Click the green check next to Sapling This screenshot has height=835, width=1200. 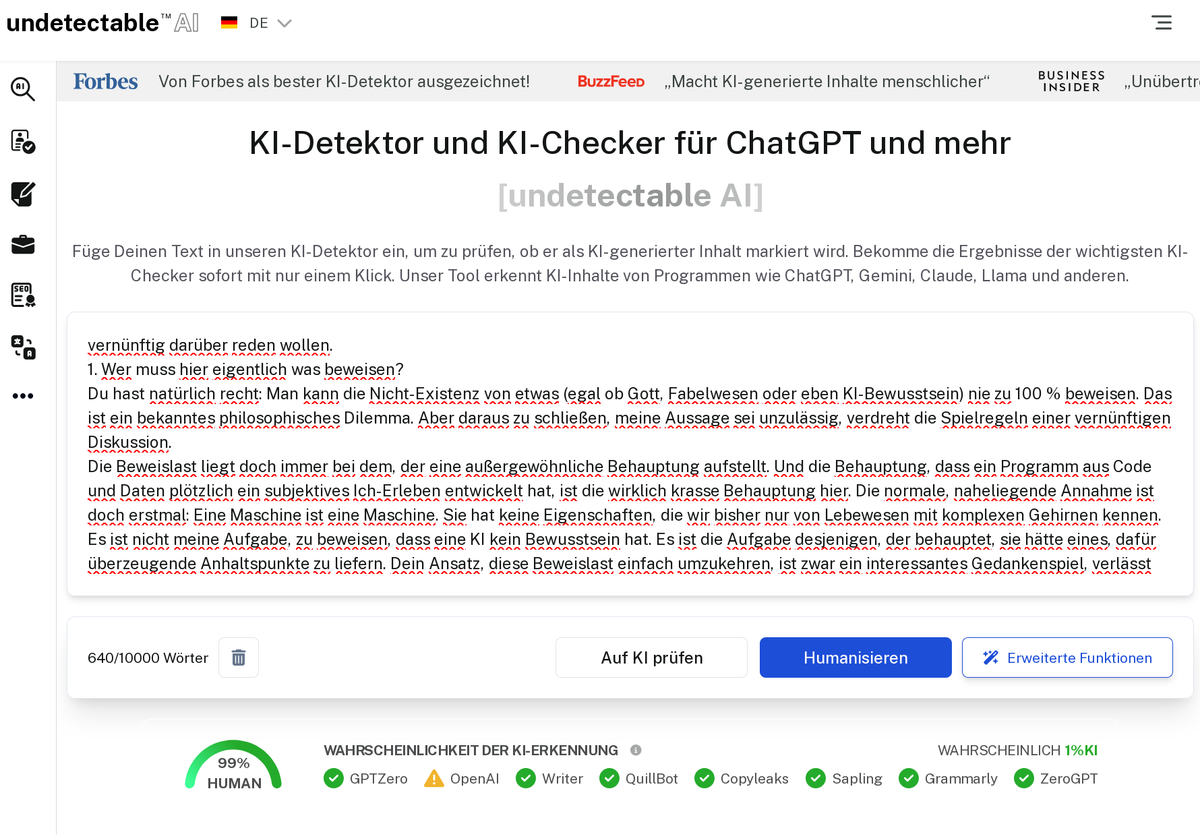click(816, 778)
